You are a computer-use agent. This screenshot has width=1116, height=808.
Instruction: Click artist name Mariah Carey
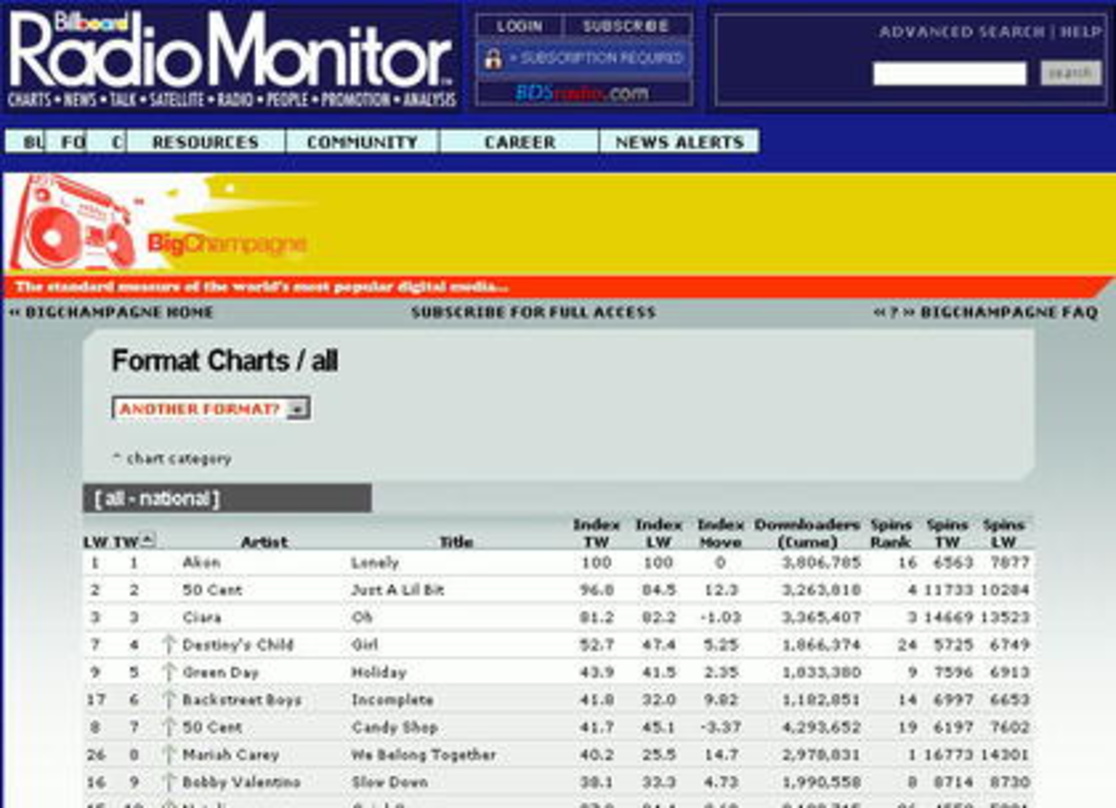231,755
